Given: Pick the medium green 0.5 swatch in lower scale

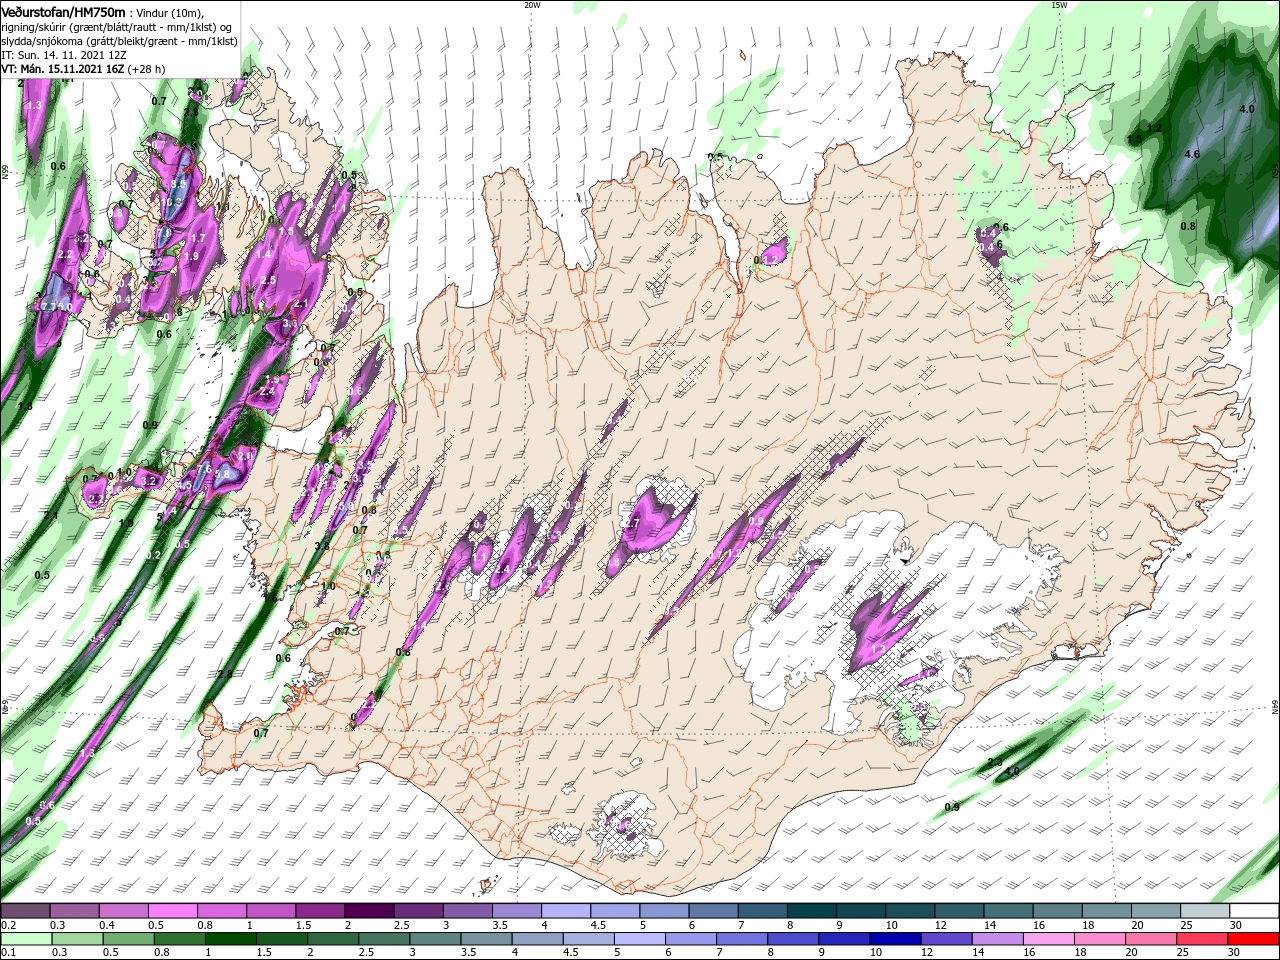Looking at the screenshot, I should (x=127, y=938).
